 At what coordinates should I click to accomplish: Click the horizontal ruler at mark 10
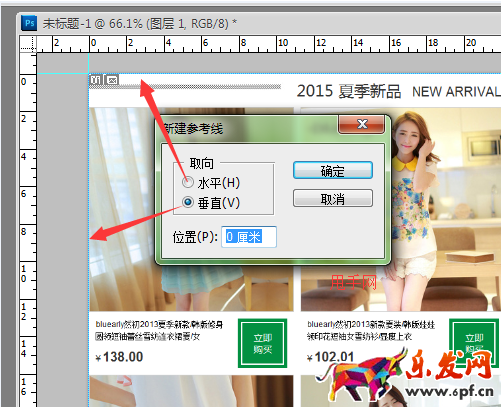[283, 44]
